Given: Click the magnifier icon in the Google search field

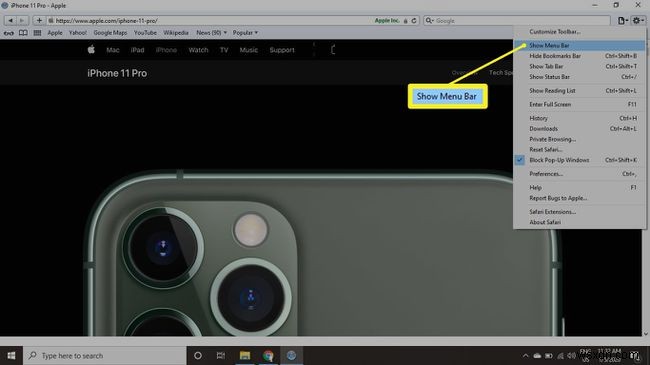Looking at the screenshot, I should pyautogui.click(x=429, y=20).
